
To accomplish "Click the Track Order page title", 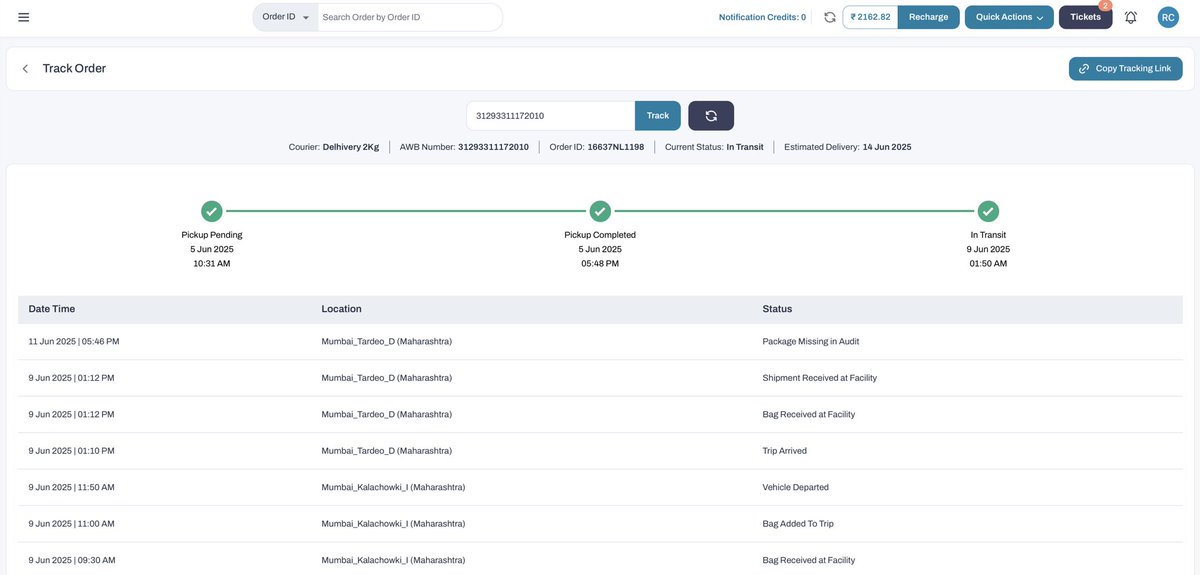I will click(x=74, y=69).
